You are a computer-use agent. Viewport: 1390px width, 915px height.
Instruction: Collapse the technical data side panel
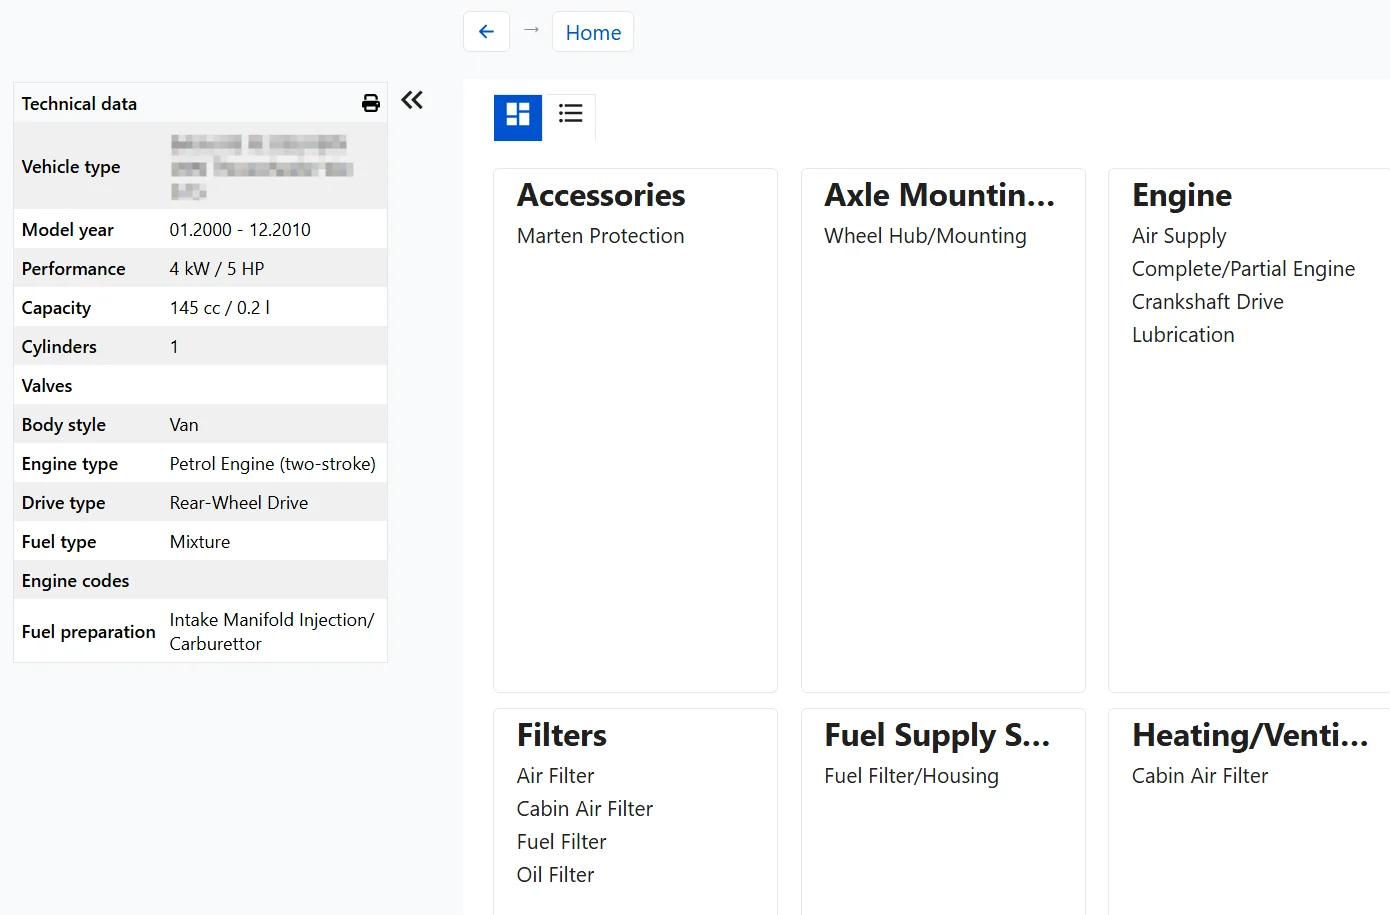(412, 100)
